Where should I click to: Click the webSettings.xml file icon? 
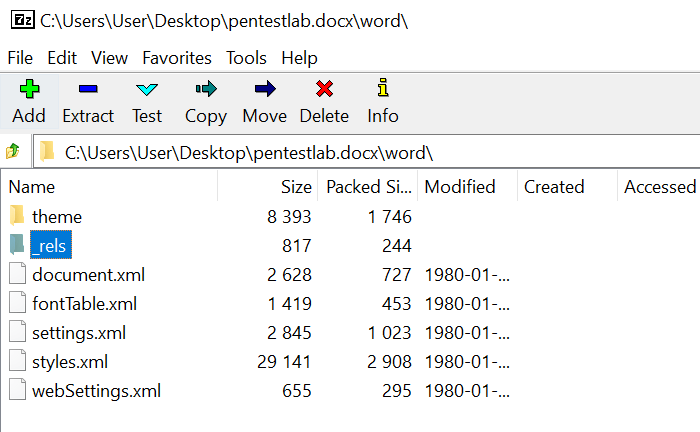[17, 390]
